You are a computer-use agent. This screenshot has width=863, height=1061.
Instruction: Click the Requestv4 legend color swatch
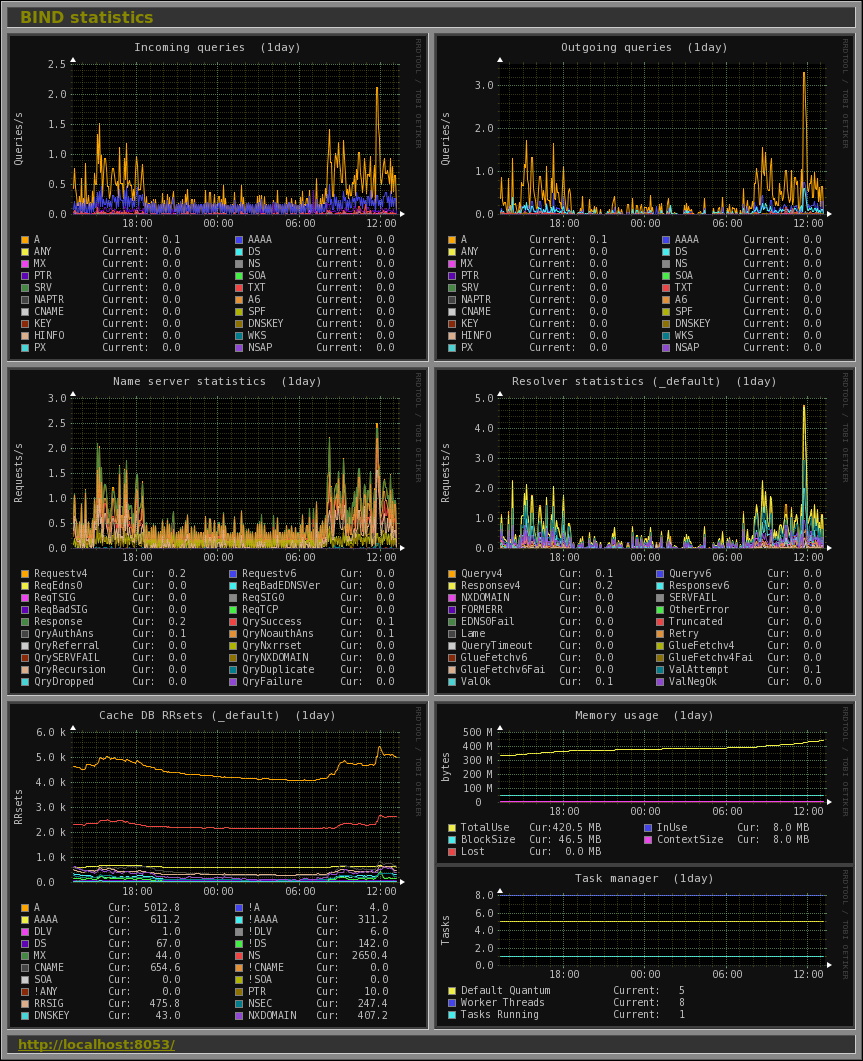tap(25, 574)
